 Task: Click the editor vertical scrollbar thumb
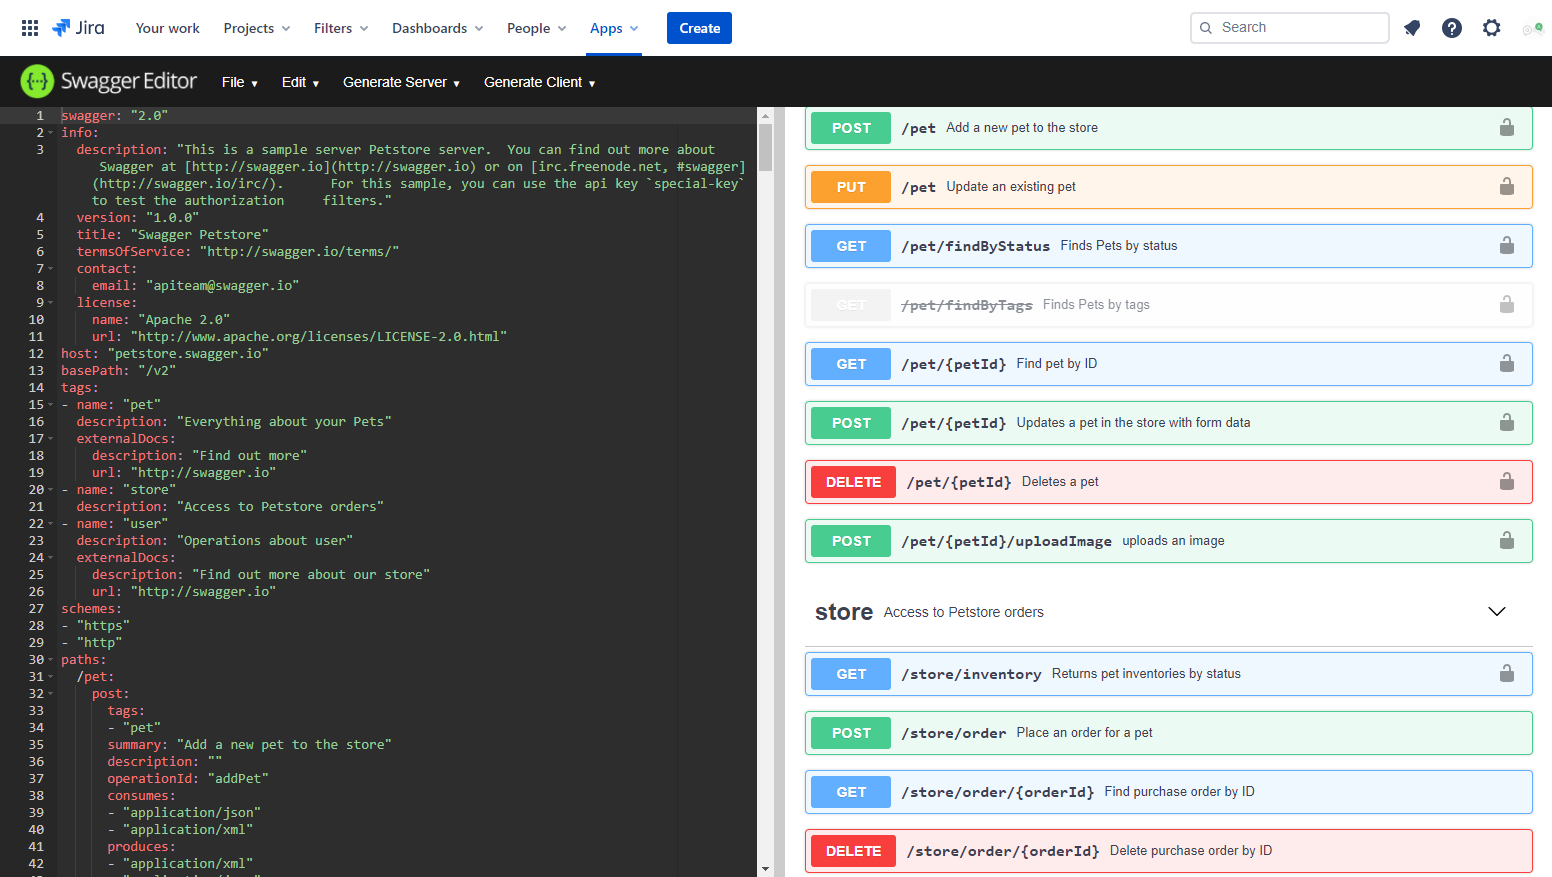pos(765,148)
